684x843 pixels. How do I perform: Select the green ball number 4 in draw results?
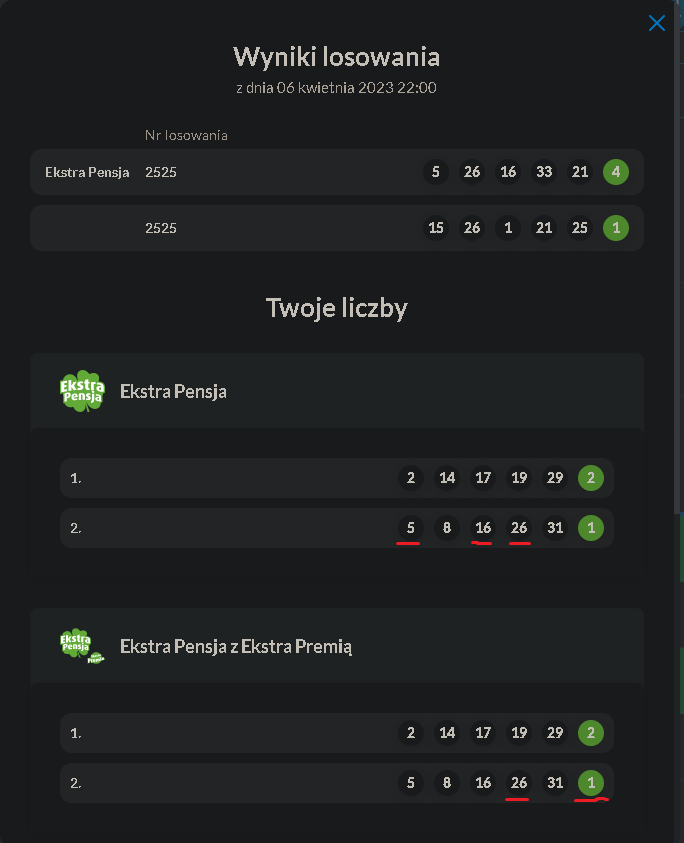pos(616,172)
